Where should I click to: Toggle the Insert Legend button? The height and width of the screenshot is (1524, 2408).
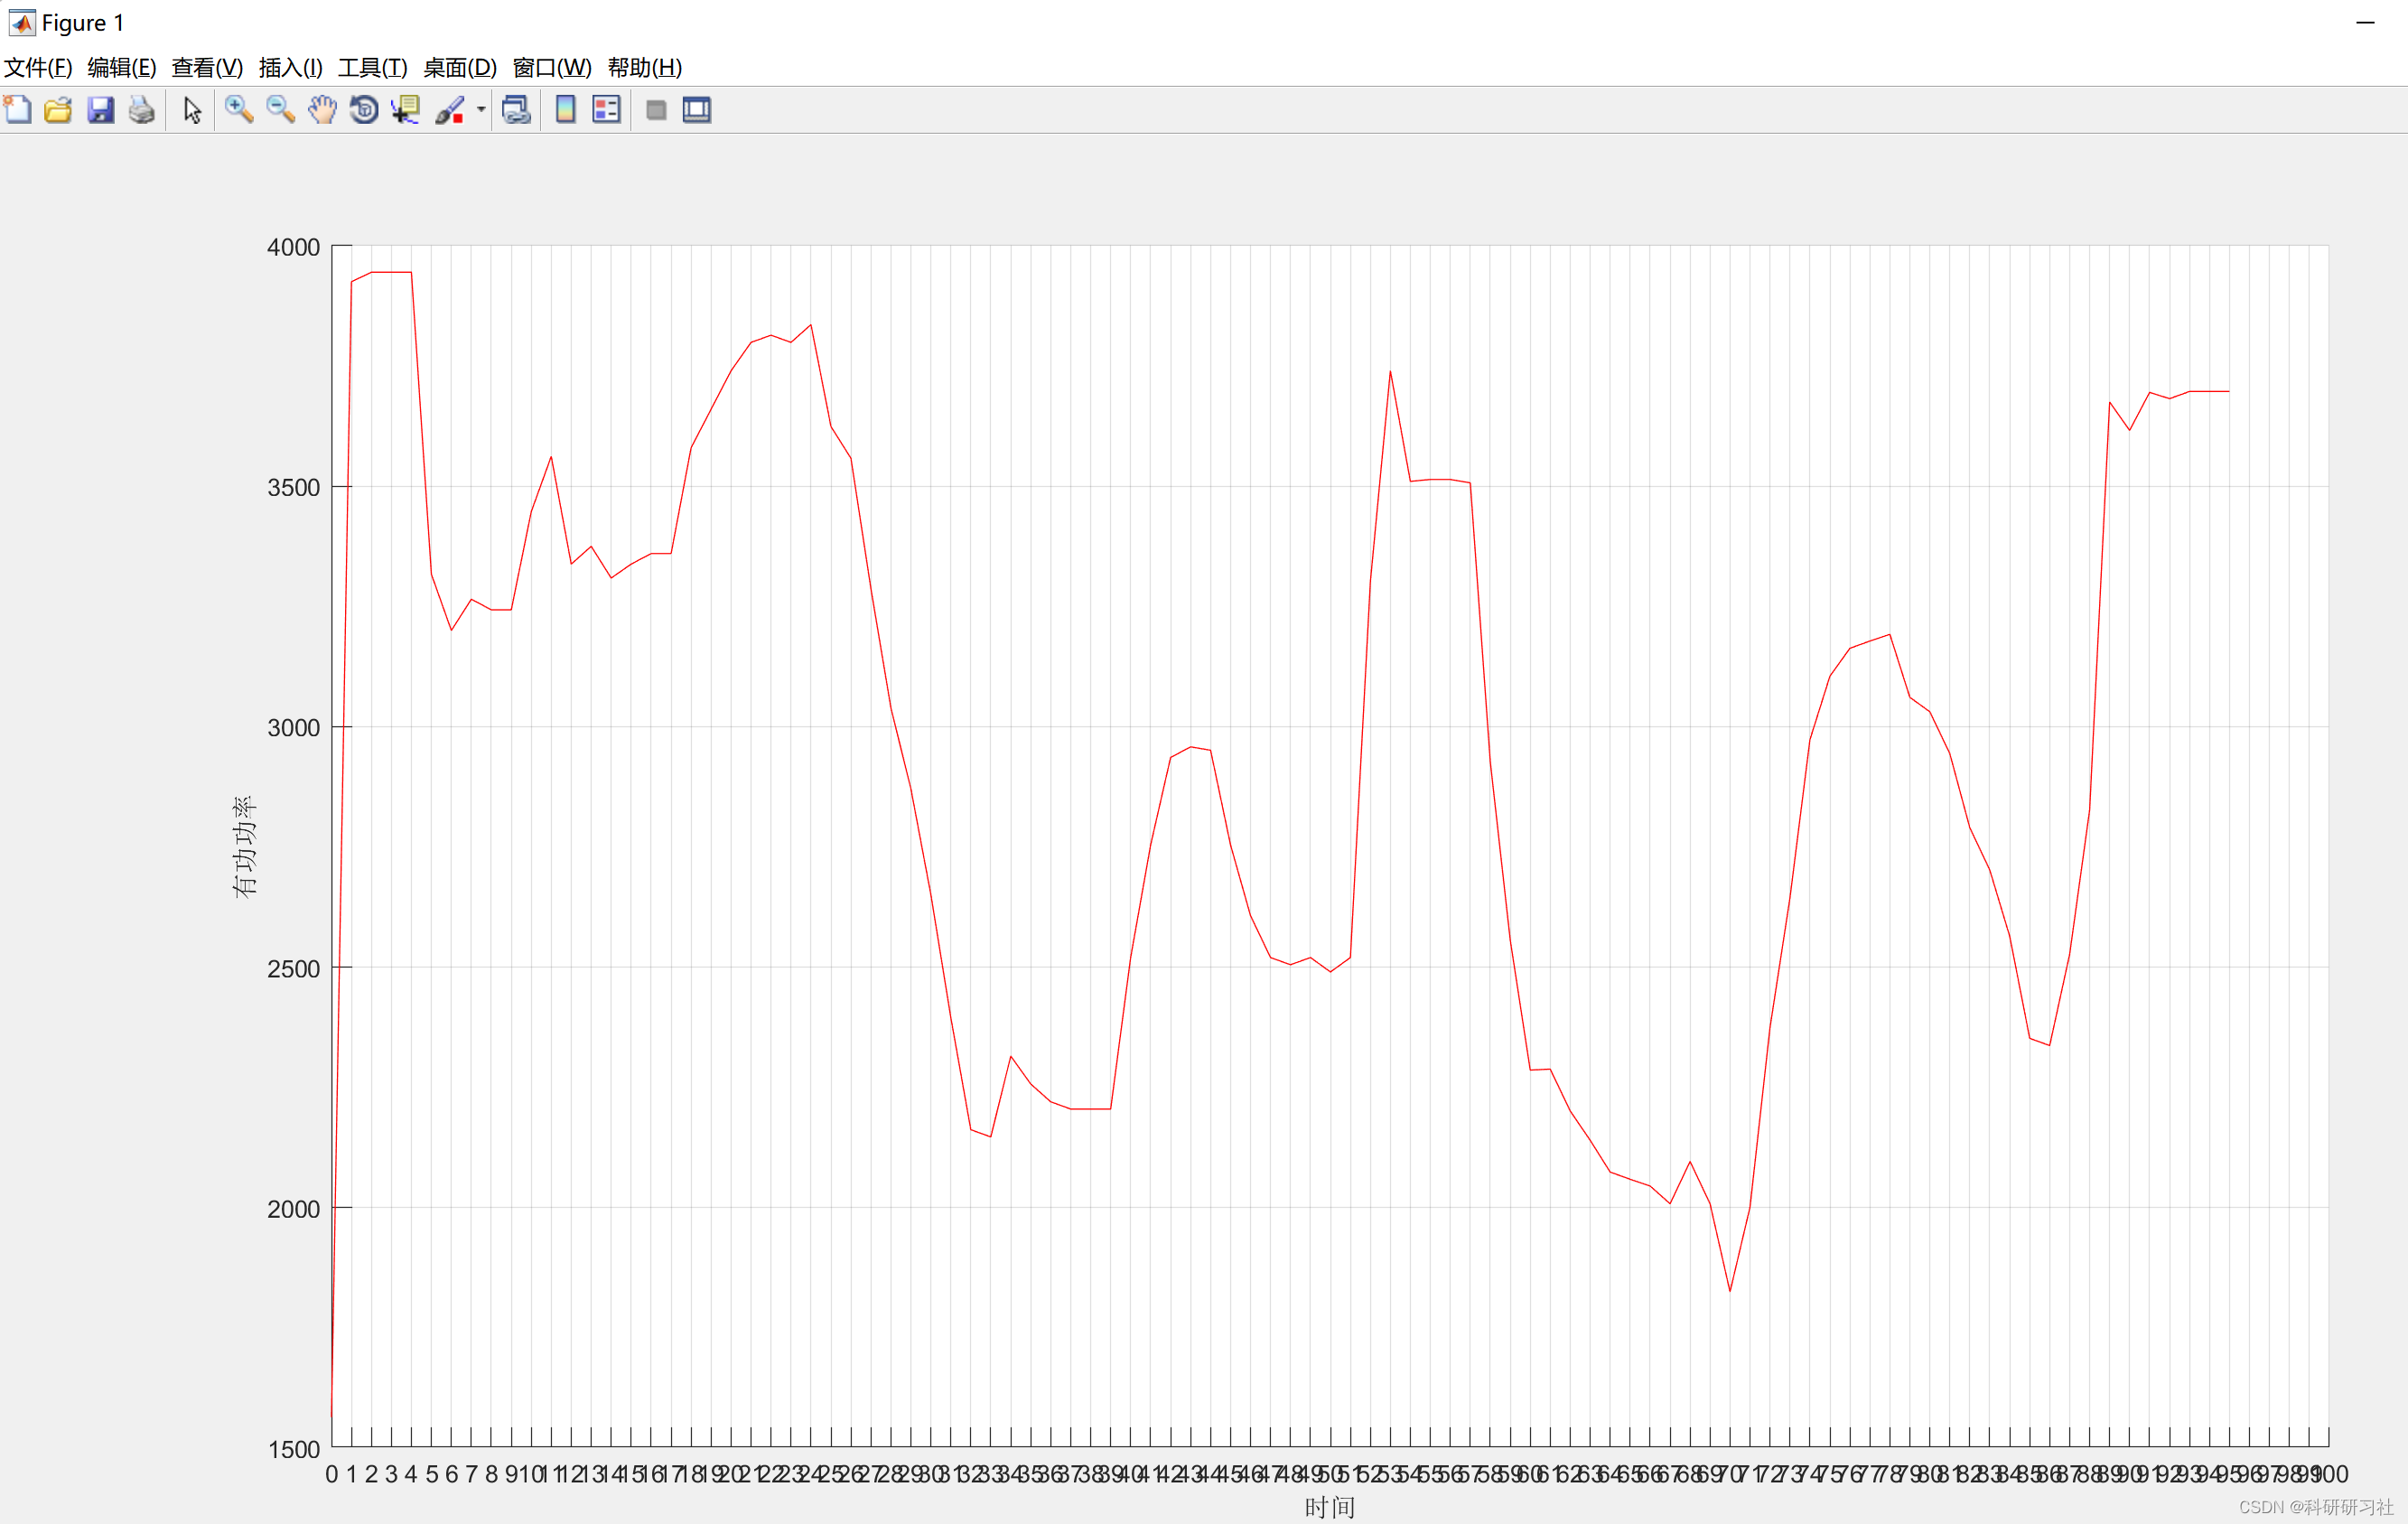pyautogui.click(x=606, y=109)
